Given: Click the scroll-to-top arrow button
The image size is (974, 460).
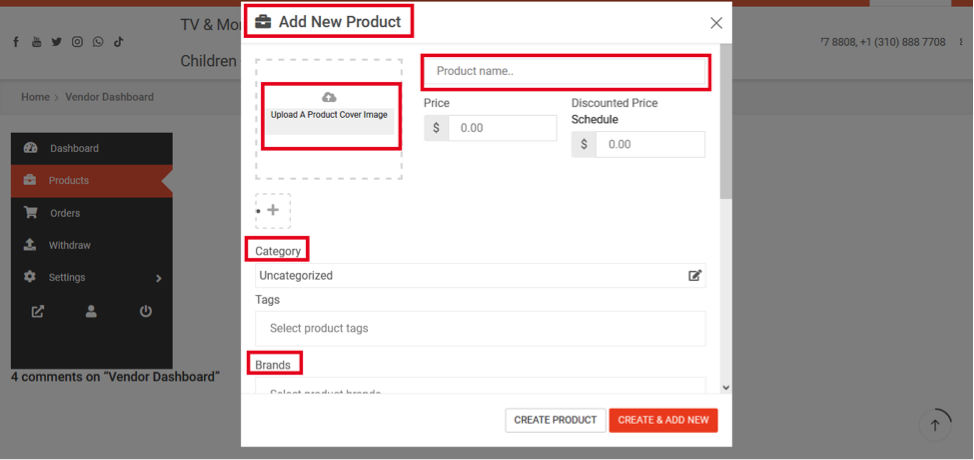Looking at the screenshot, I should click(935, 425).
